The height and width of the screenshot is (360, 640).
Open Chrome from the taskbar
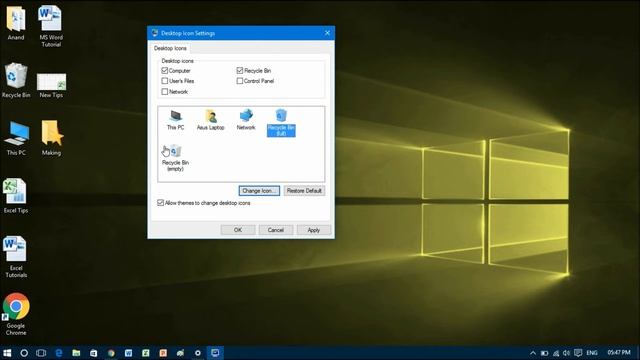(111, 353)
